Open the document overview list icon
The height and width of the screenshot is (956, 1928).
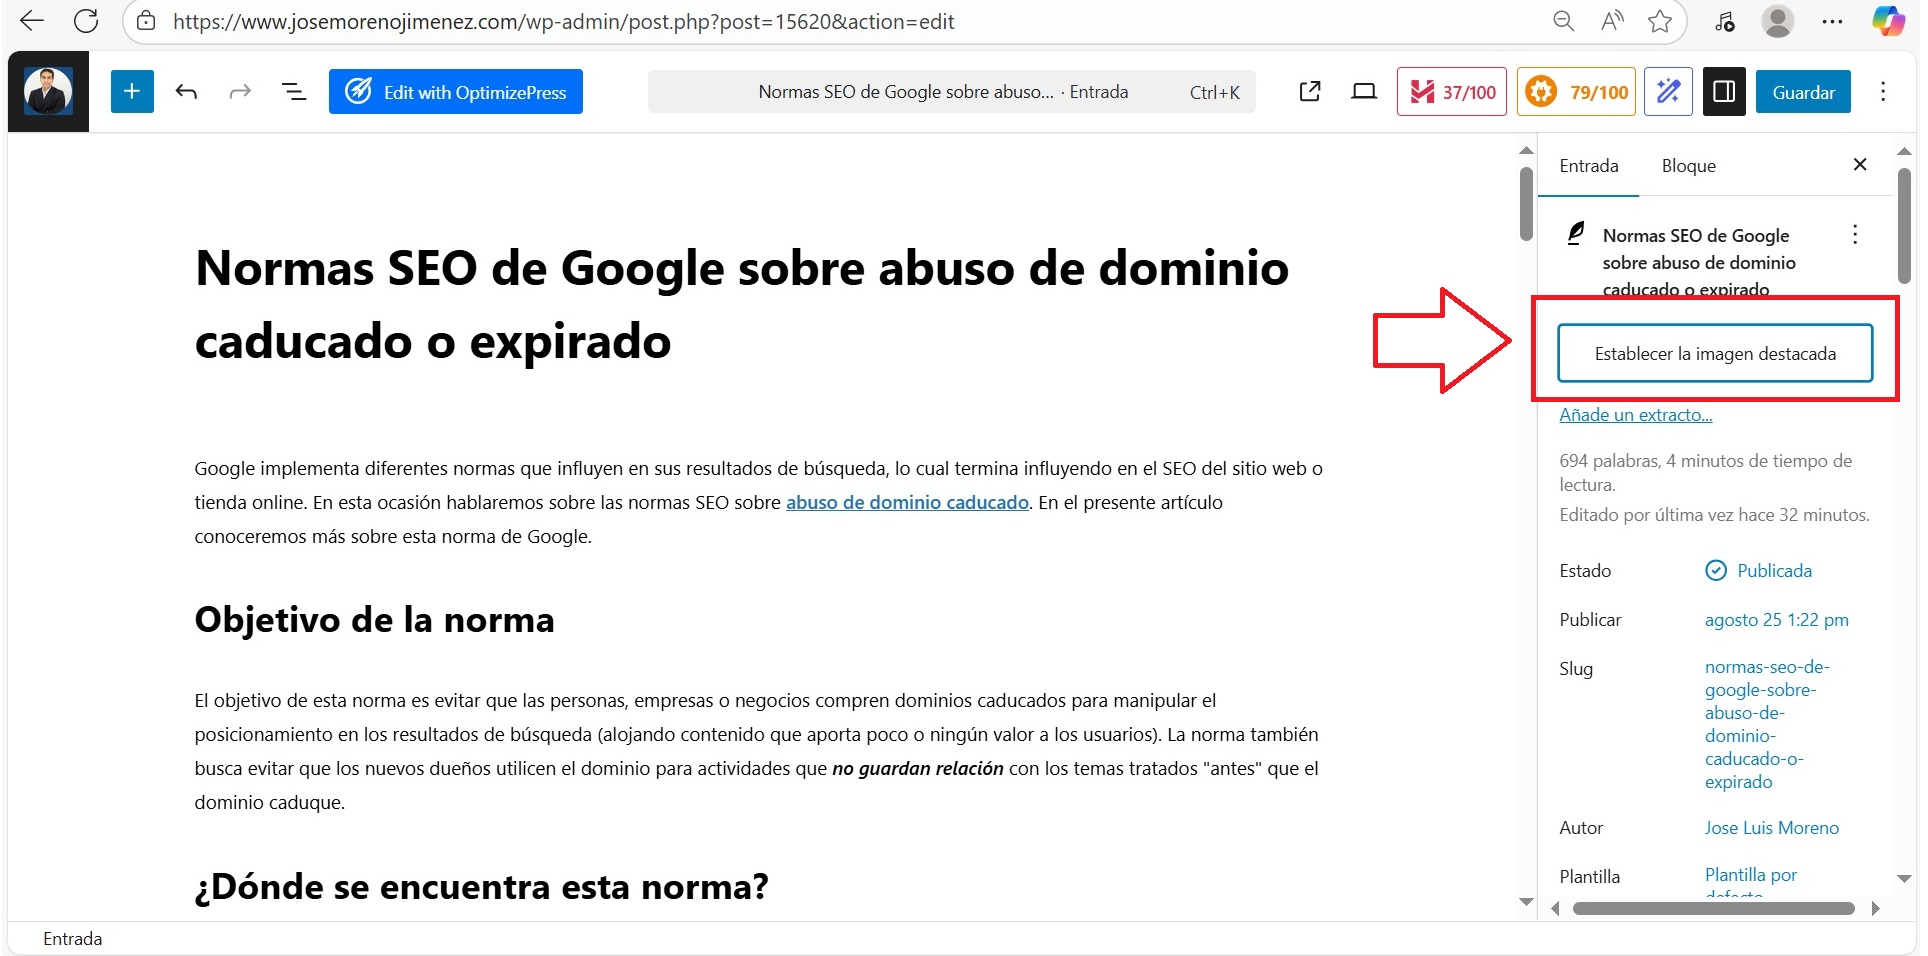[x=293, y=92]
